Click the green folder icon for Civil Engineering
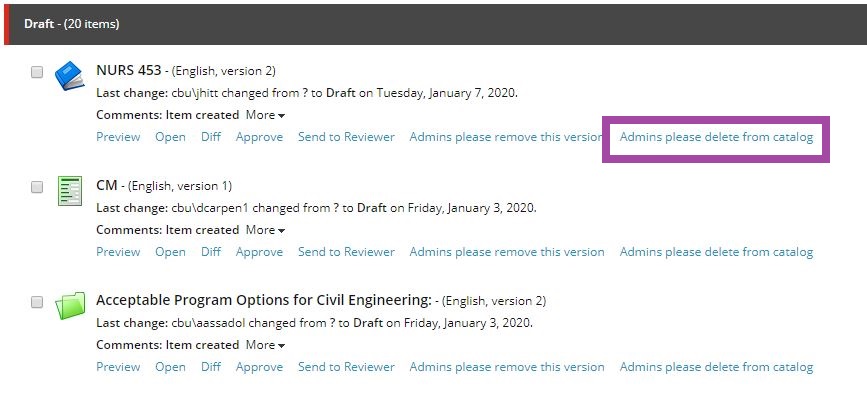867x399 pixels. click(70, 306)
